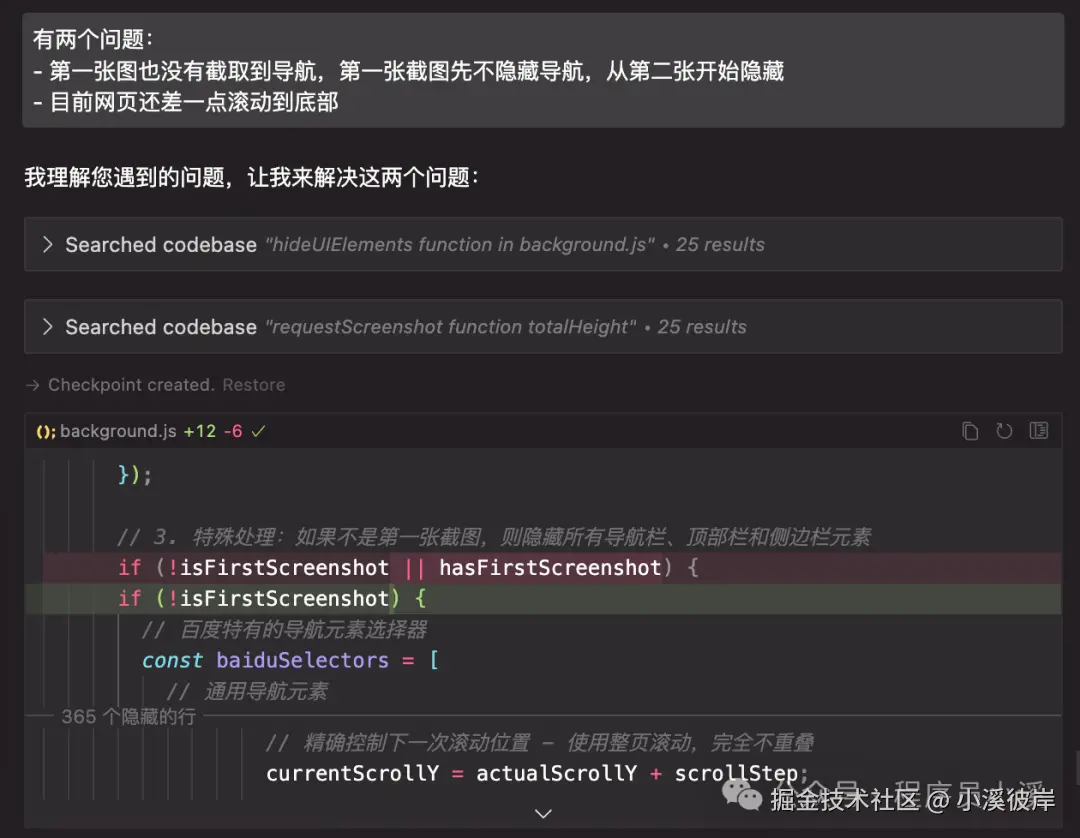Click the green checkmark next to the diff stats
1080x838 pixels.
(256, 430)
